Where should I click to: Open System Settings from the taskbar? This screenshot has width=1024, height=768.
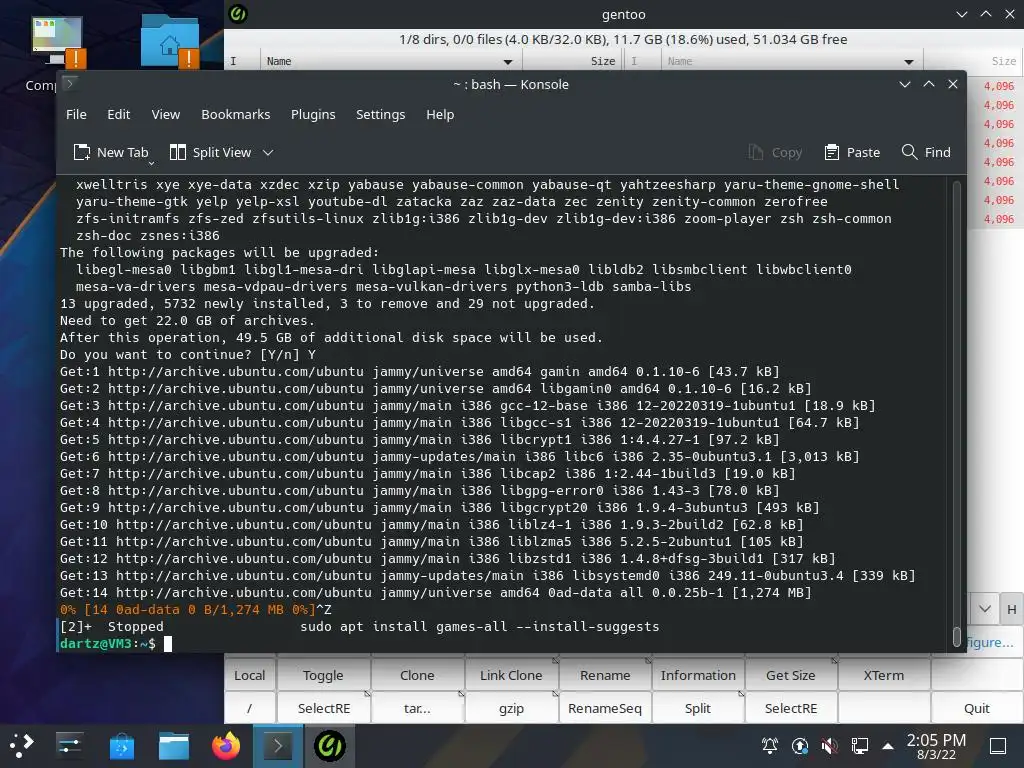(x=69, y=746)
